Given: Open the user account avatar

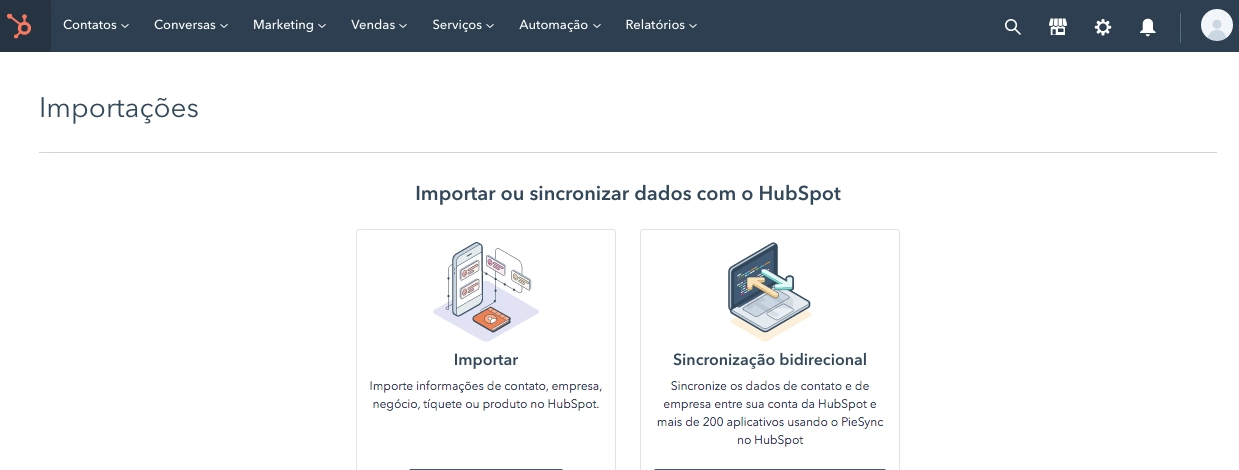Looking at the screenshot, I should coord(1216,26).
